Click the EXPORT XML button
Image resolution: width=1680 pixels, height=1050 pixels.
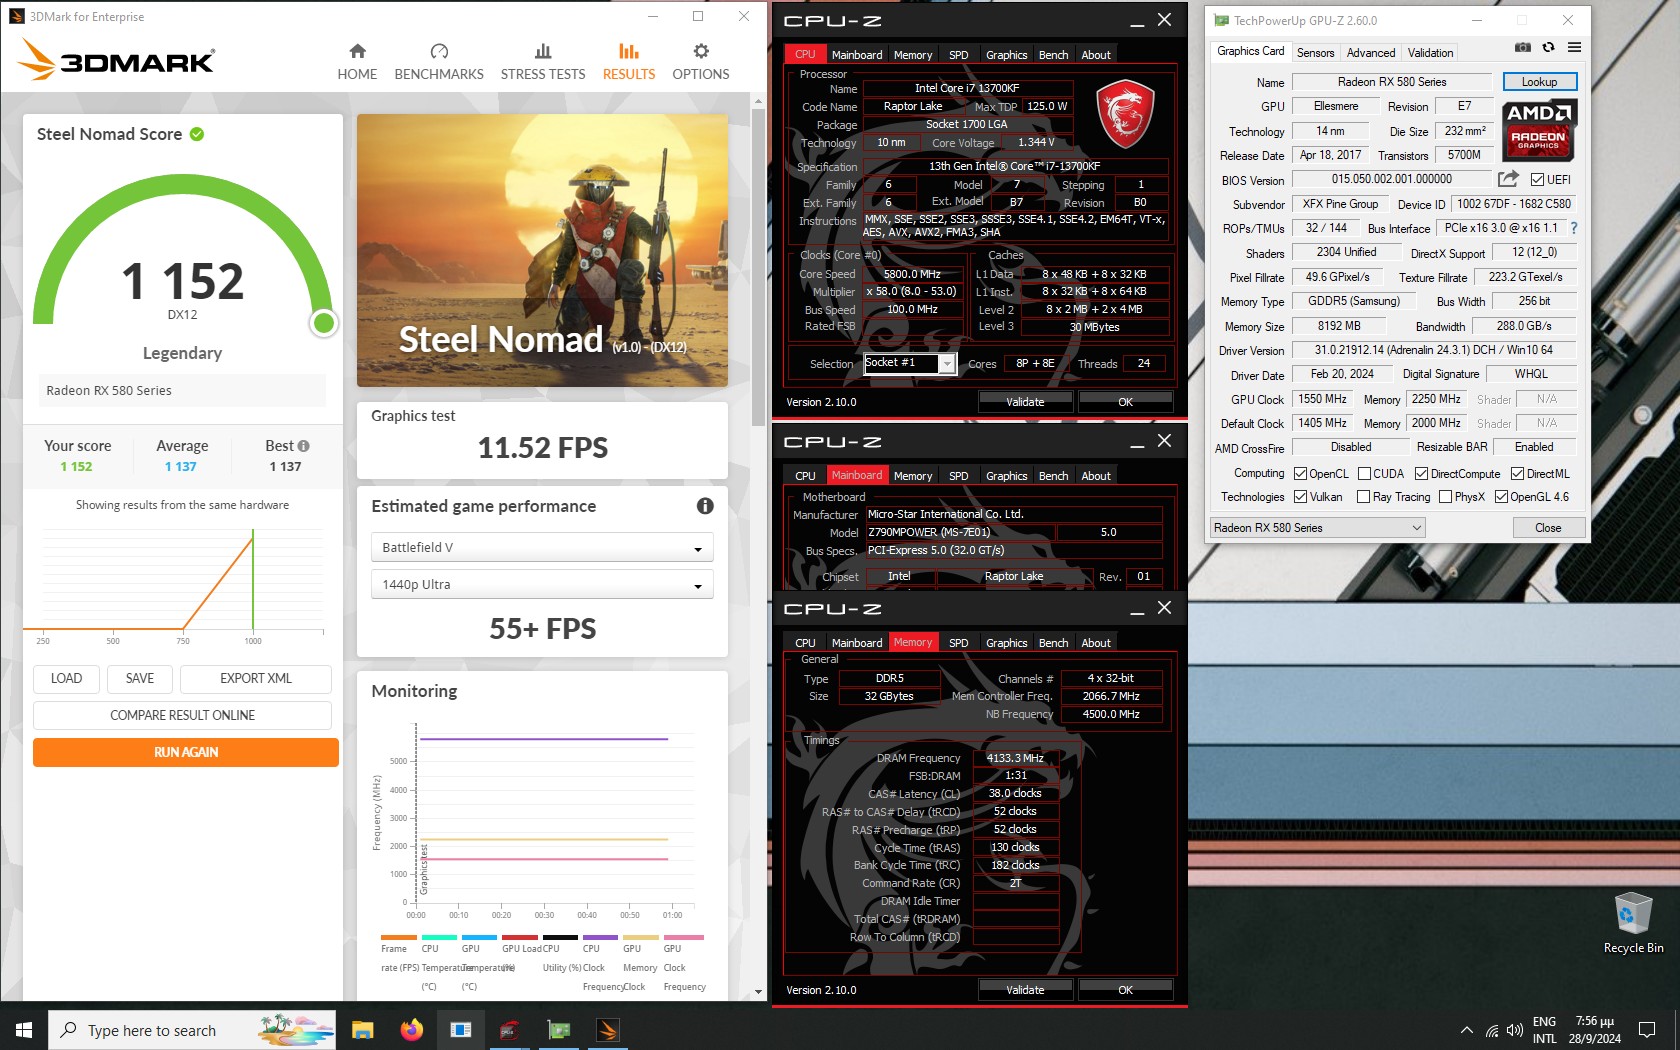click(256, 678)
